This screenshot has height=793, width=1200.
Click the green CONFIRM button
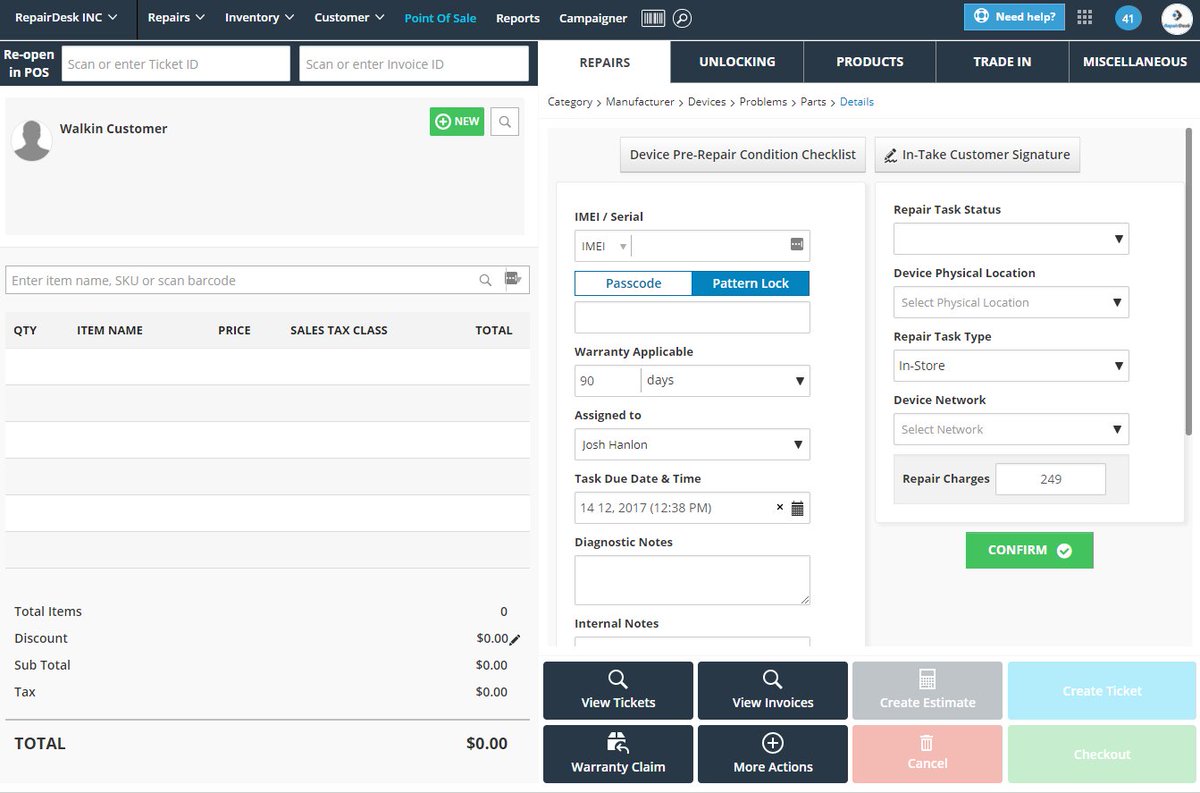click(x=1029, y=550)
